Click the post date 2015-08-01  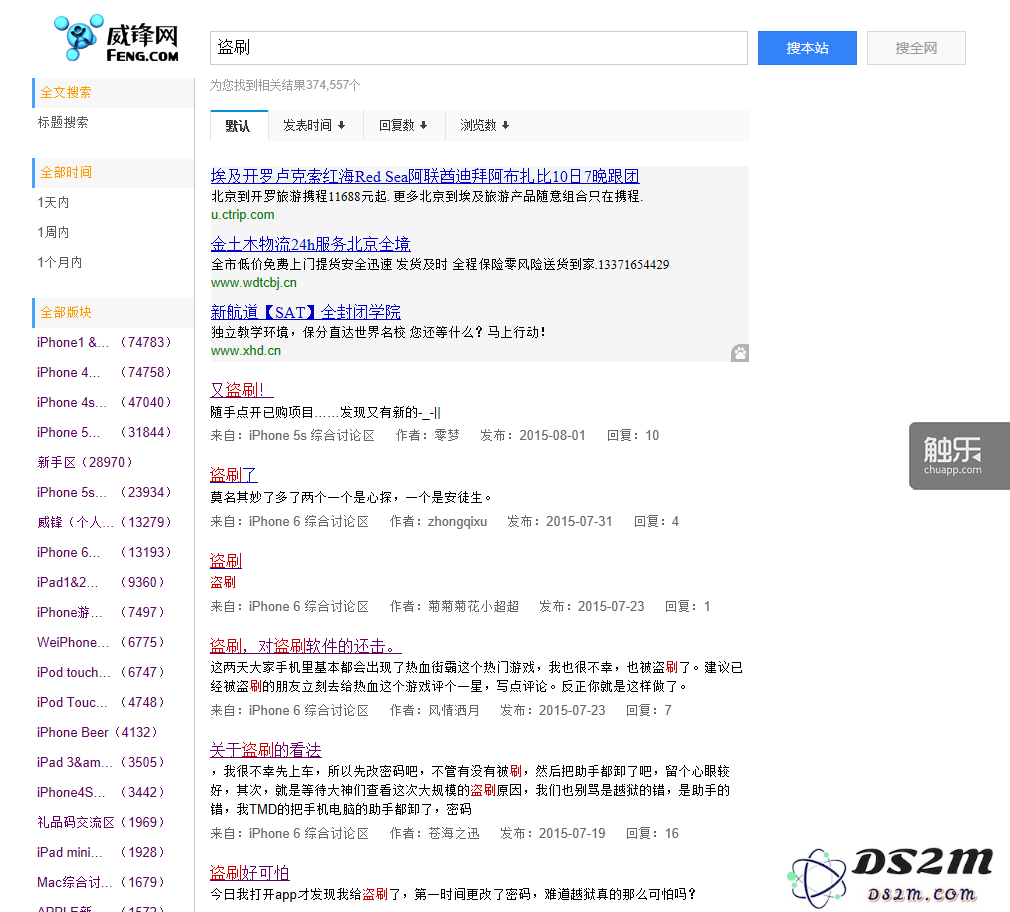pyautogui.click(x=552, y=436)
